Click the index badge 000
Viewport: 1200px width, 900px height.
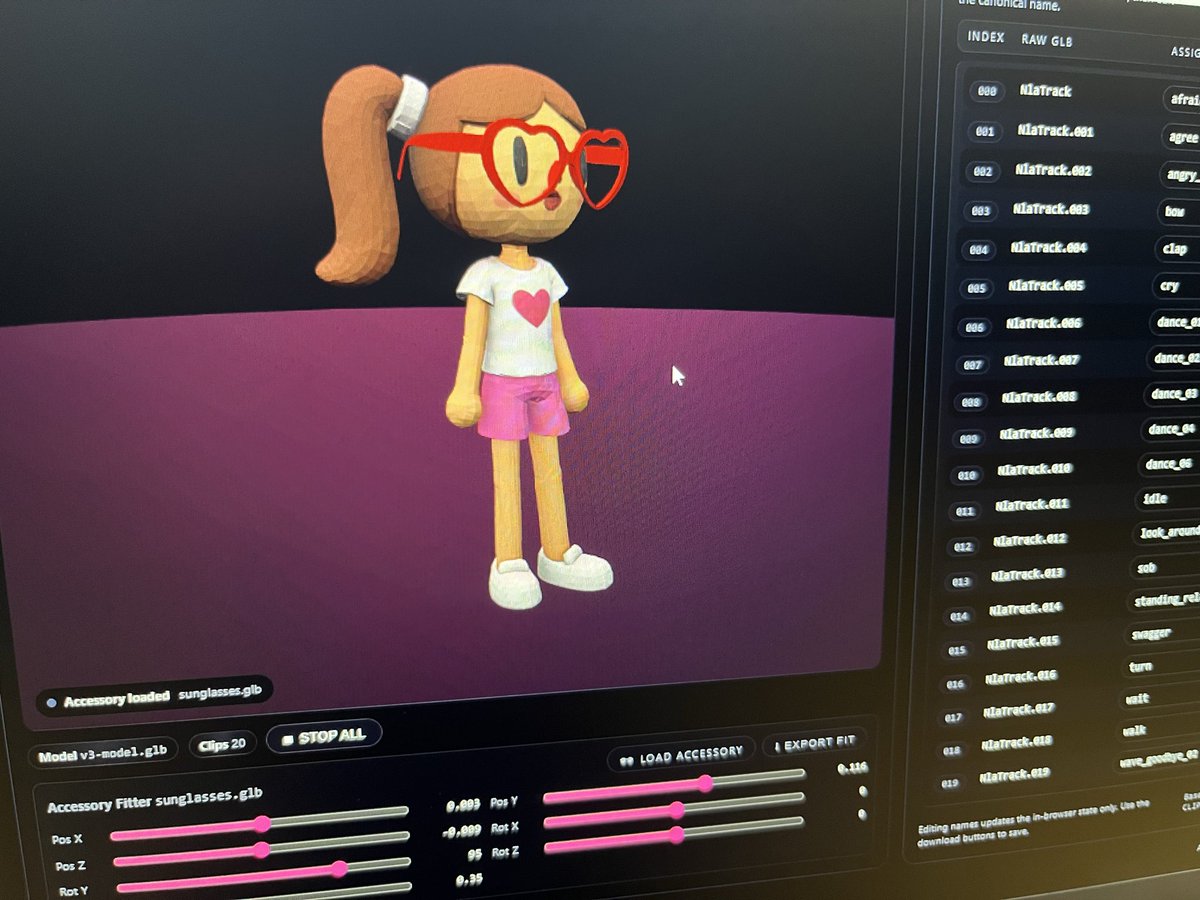point(987,91)
